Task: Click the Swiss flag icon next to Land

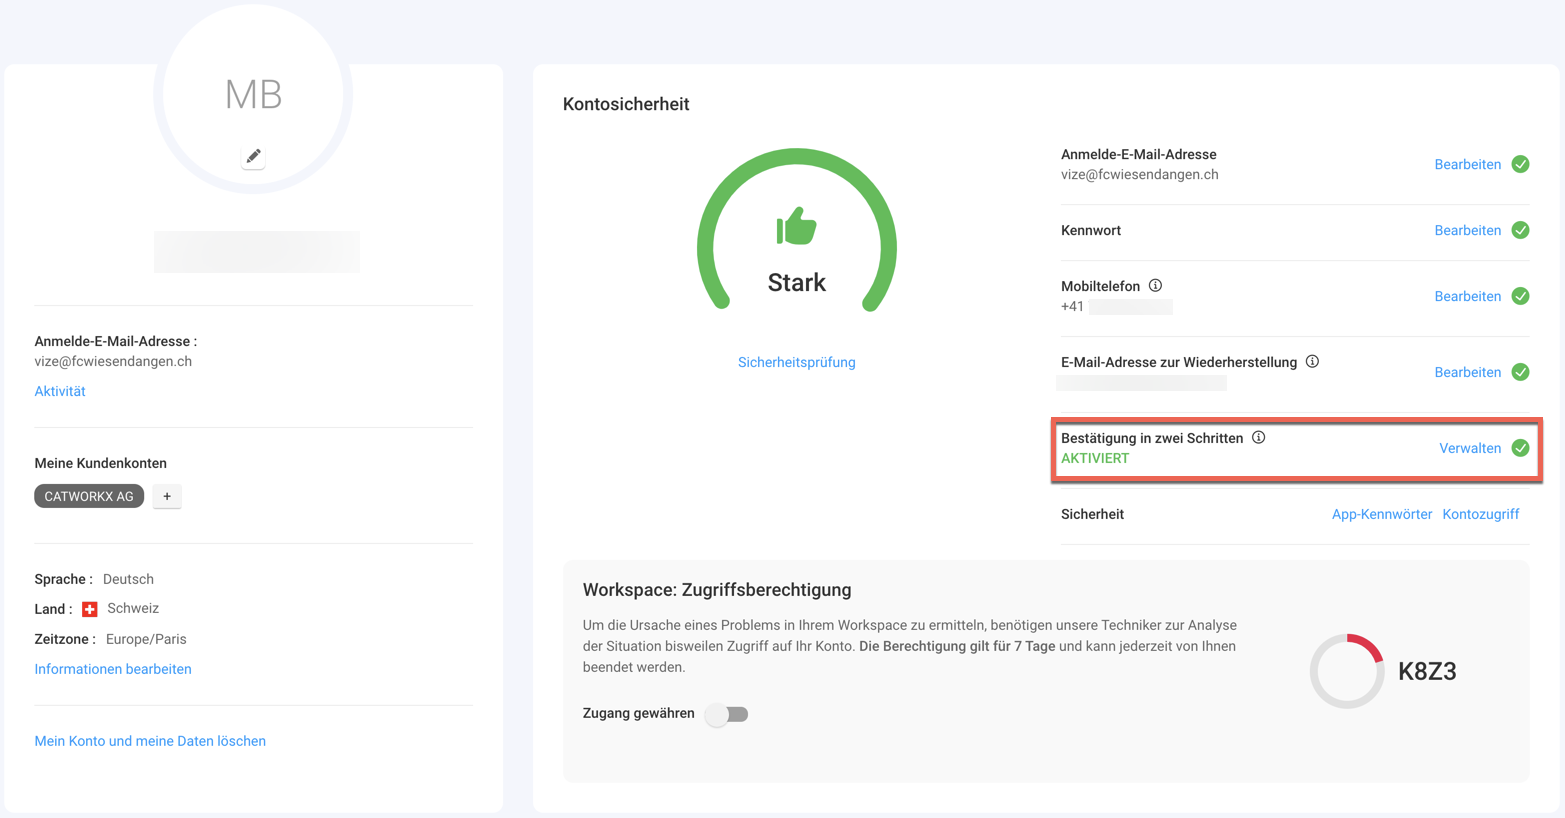Action: 90,609
